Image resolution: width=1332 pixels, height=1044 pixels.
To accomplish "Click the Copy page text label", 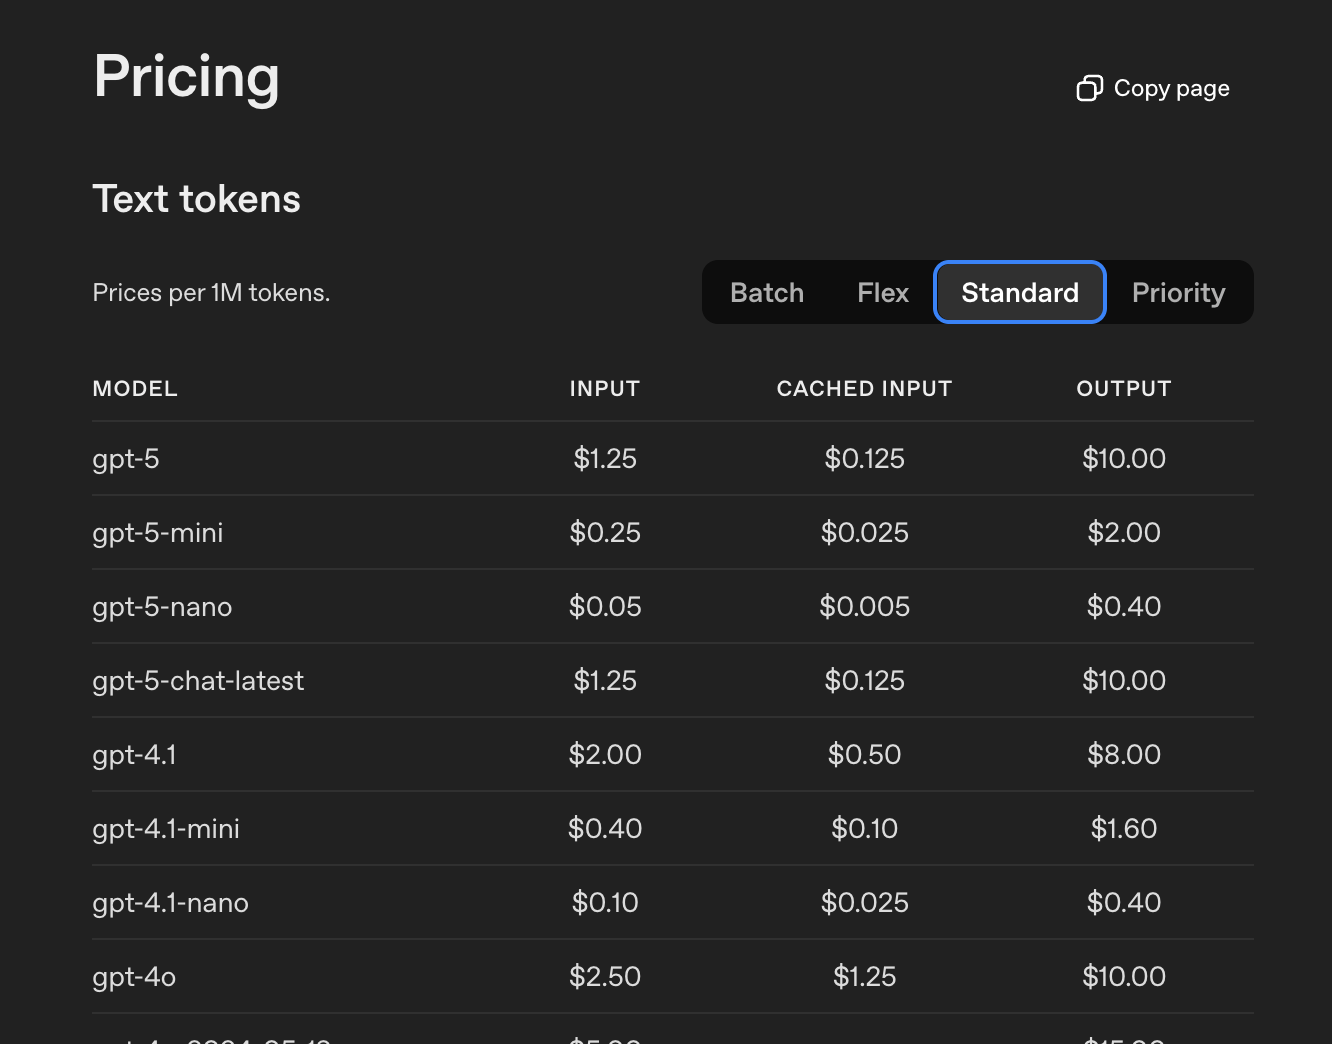I will pos(1171,89).
